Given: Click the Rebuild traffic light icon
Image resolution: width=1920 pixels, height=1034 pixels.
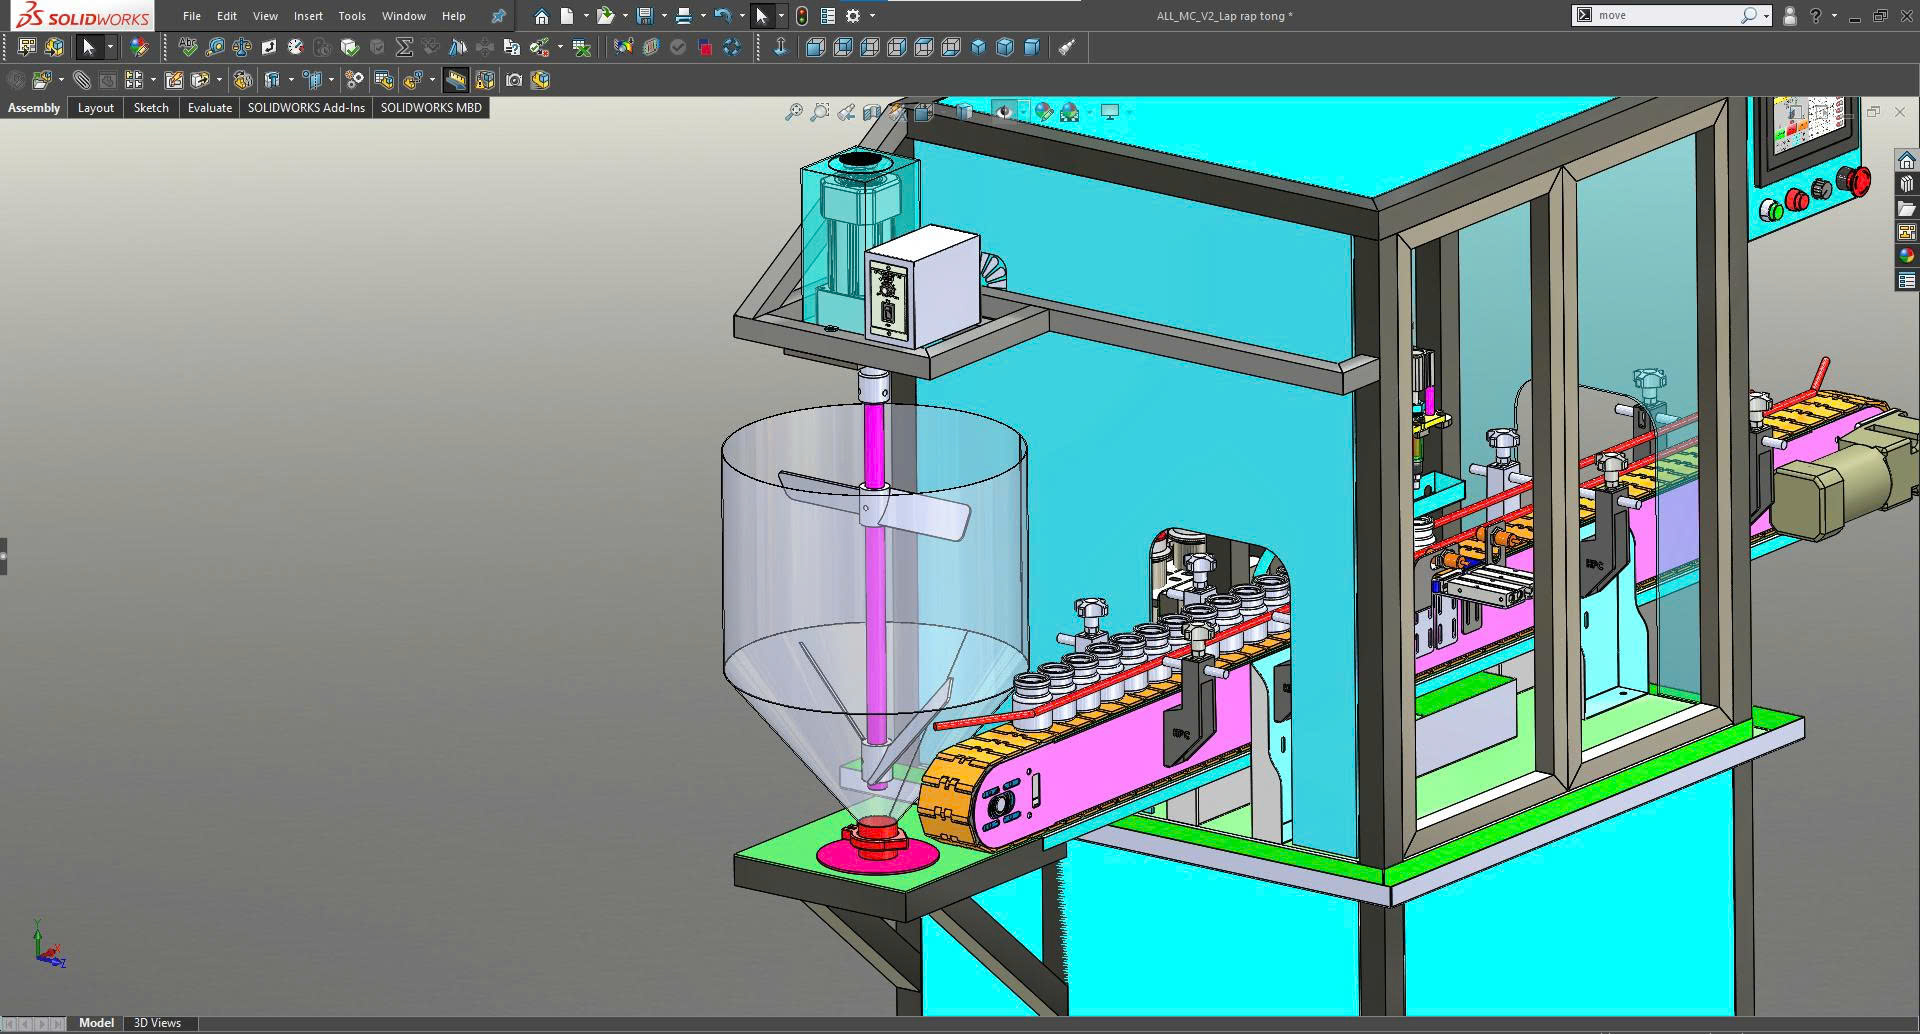Looking at the screenshot, I should [802, 16].
